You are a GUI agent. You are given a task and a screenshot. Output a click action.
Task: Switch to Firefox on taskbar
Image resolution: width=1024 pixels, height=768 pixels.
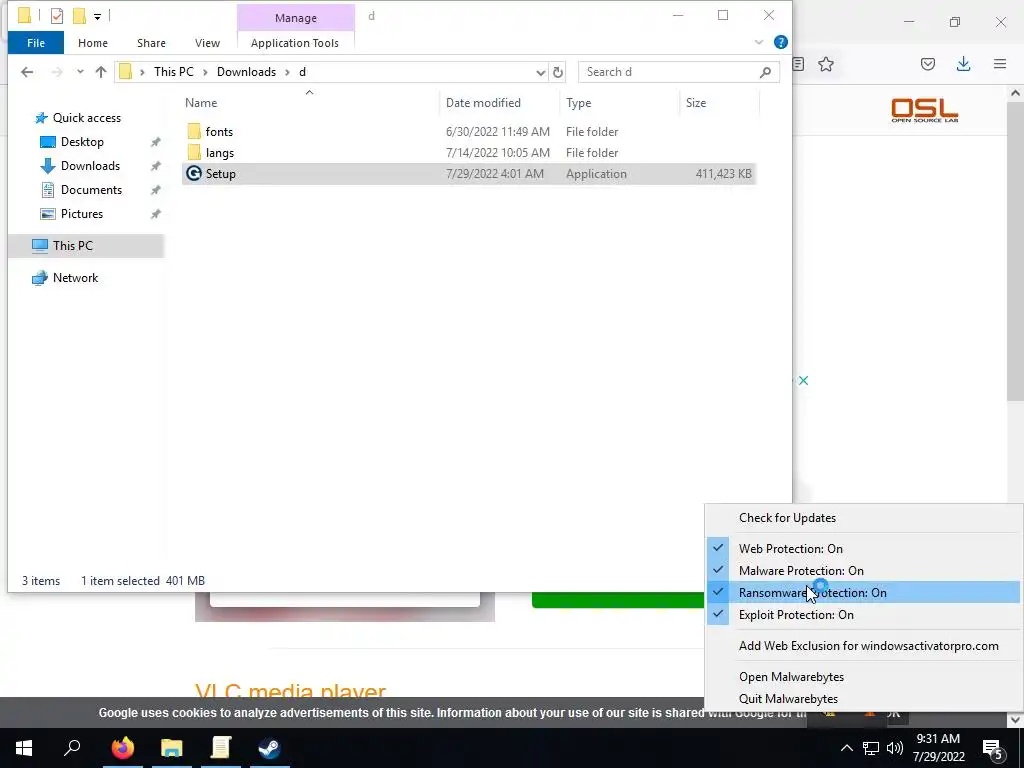tap(122, 748)
